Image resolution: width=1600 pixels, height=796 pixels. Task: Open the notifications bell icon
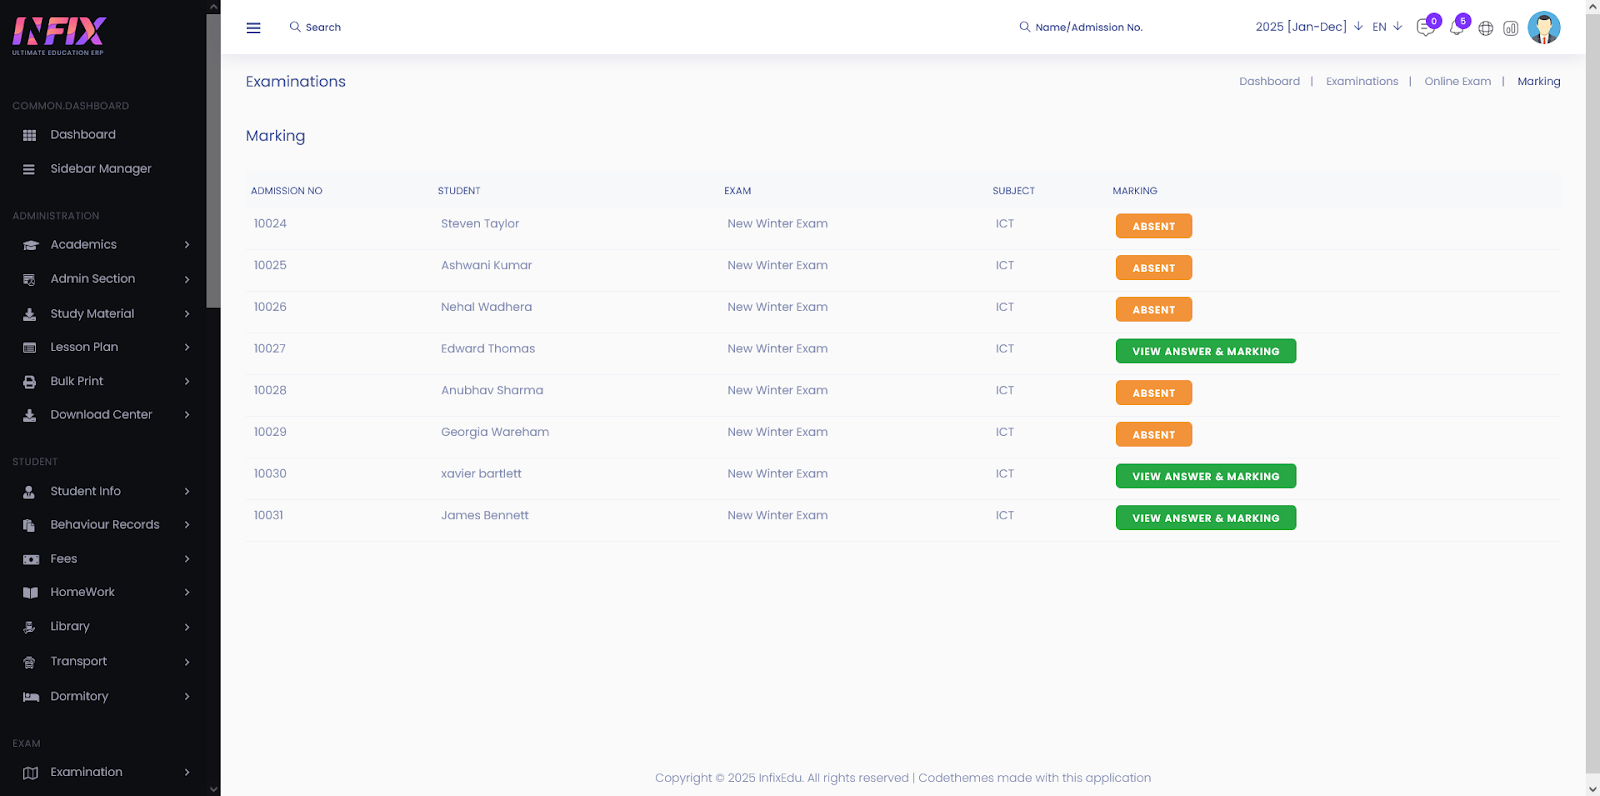pos(1456,28)
